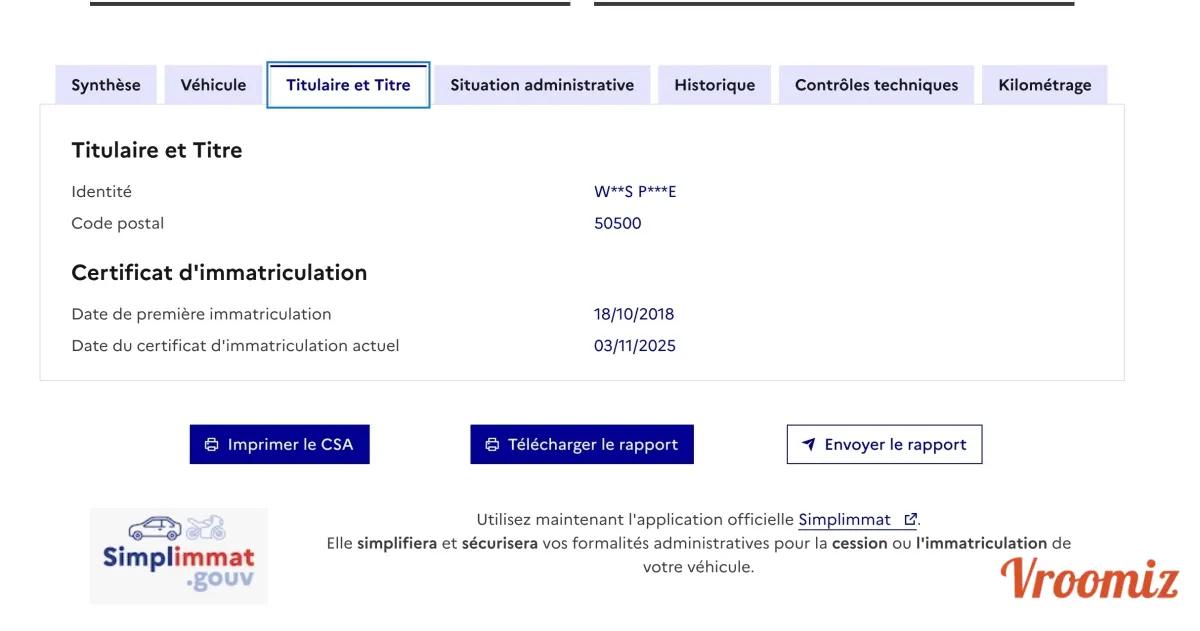Open the Simplimmat.gouv logo image
This screenshot has height=631, width=1200.
tap(179, 556)
